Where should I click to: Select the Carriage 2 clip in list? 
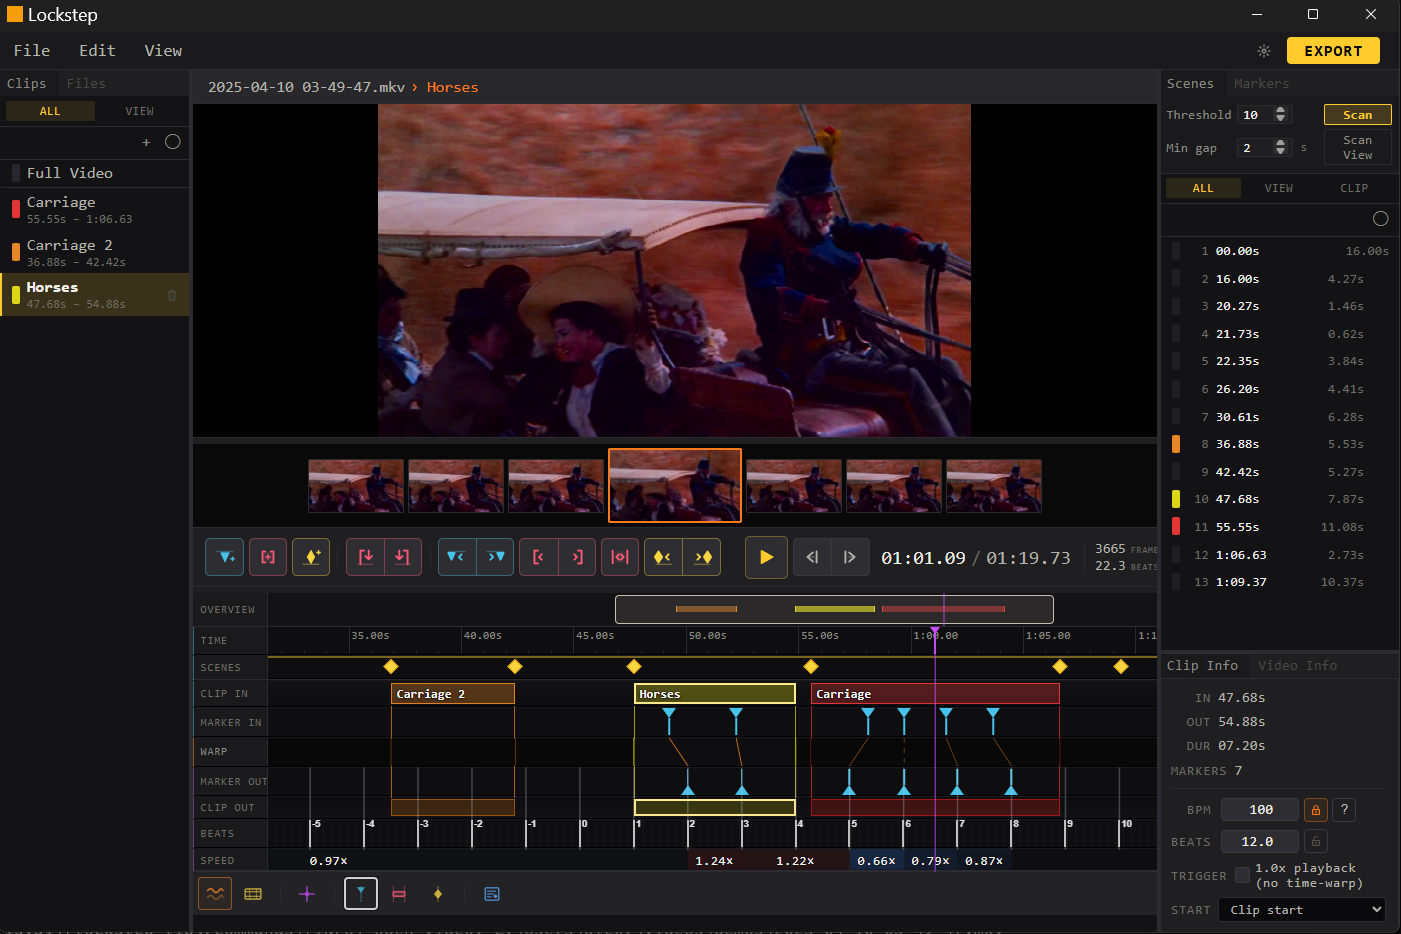click(95, 252)
